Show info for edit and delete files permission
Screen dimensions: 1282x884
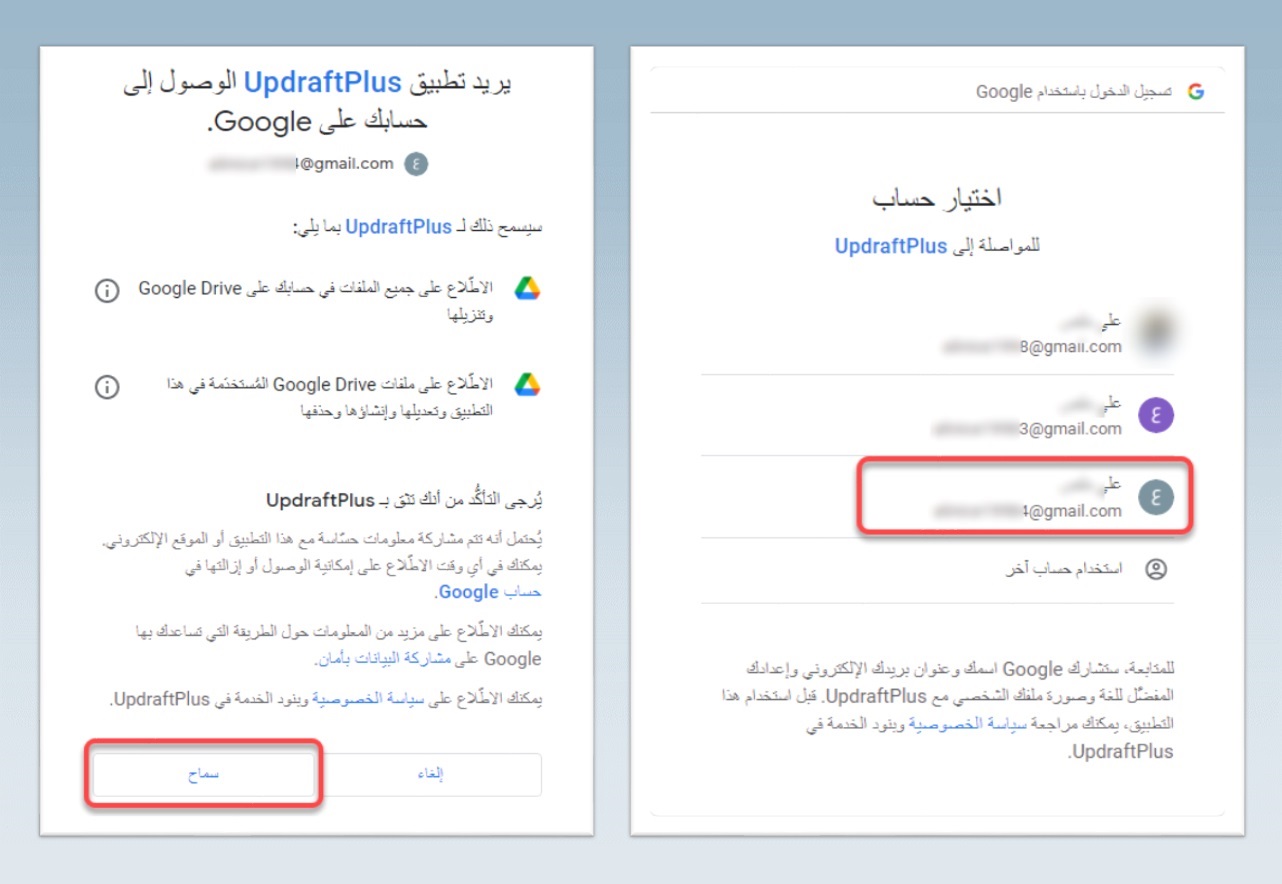click(107, 387)
